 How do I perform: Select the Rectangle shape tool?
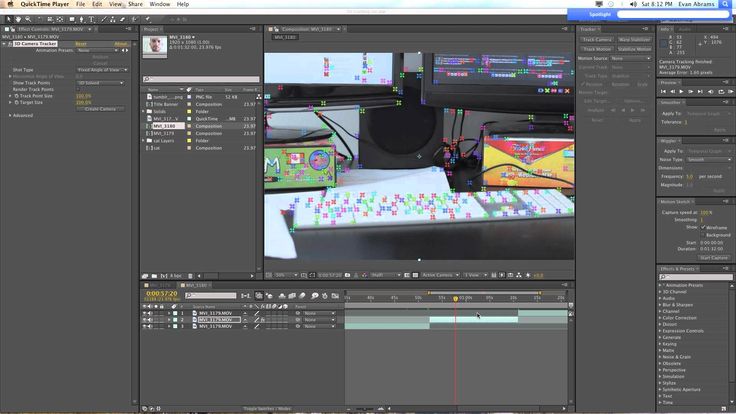click(72, 19)
